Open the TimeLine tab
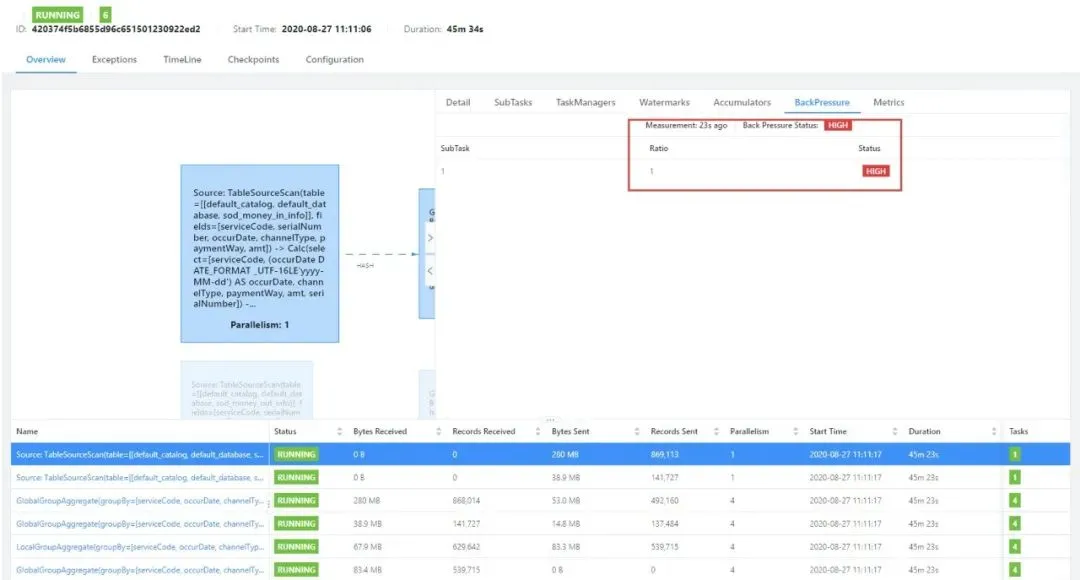Viewport: 1080px width, 580px height. point(183,59)
